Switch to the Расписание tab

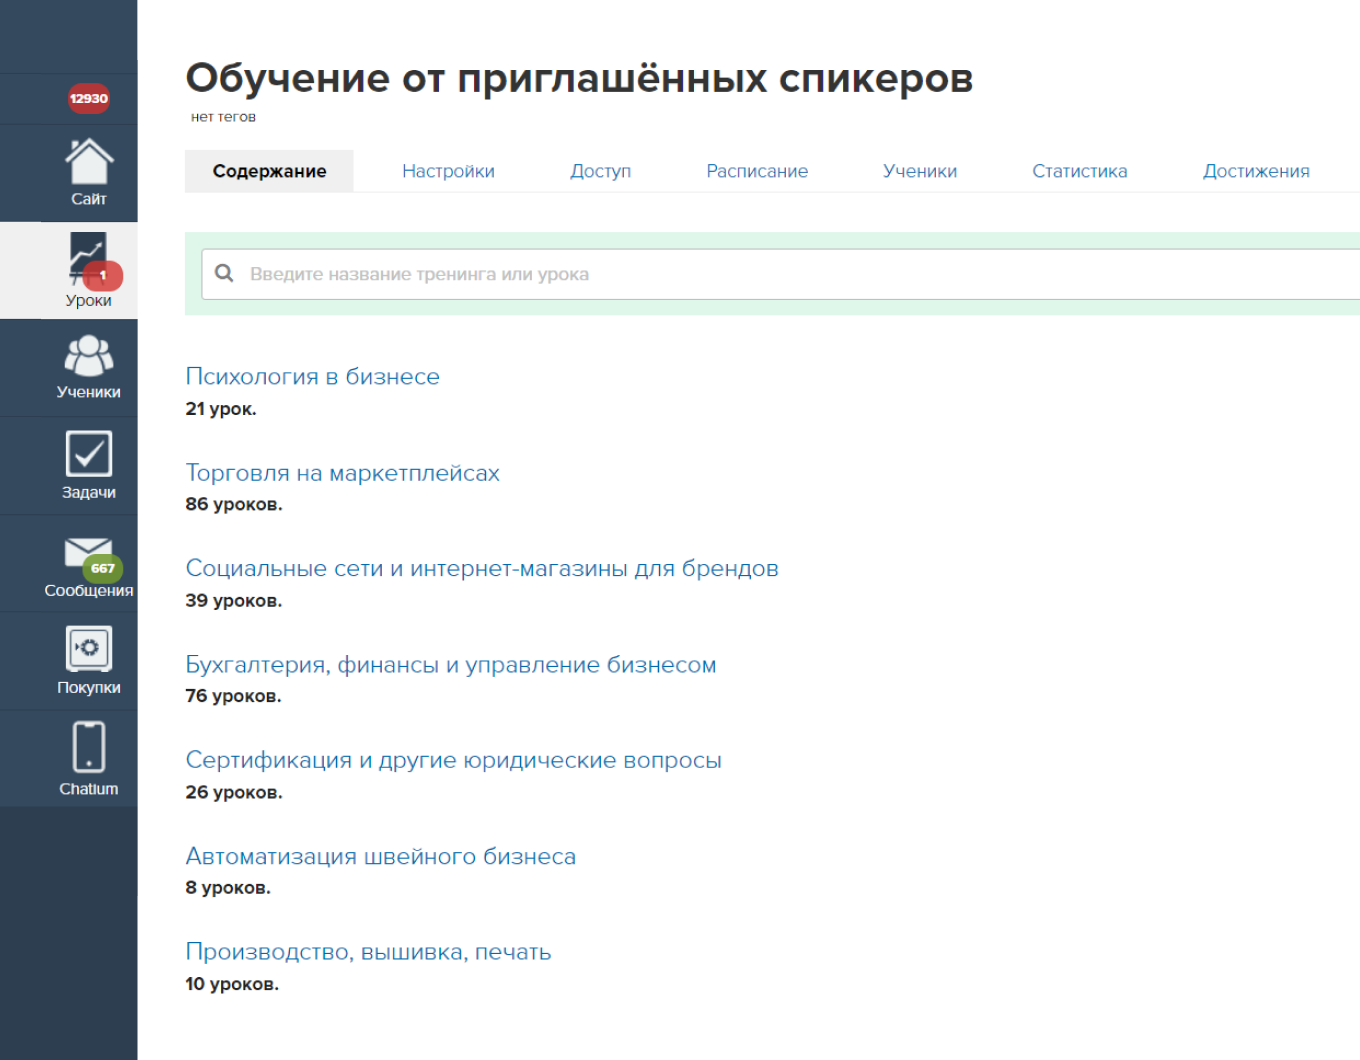click(757, 171)
